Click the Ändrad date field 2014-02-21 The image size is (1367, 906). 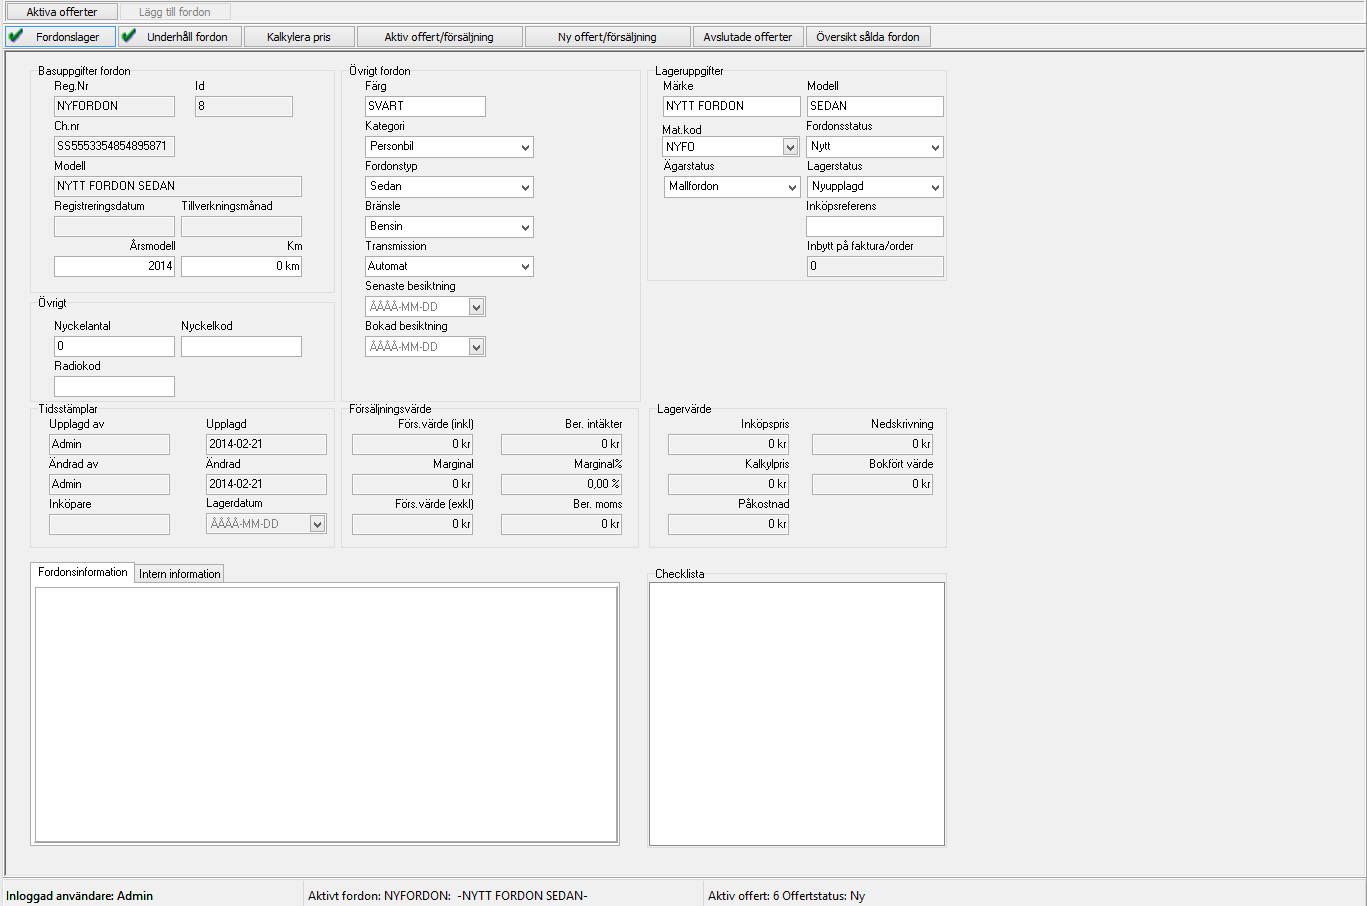click(x=266, y=484)
